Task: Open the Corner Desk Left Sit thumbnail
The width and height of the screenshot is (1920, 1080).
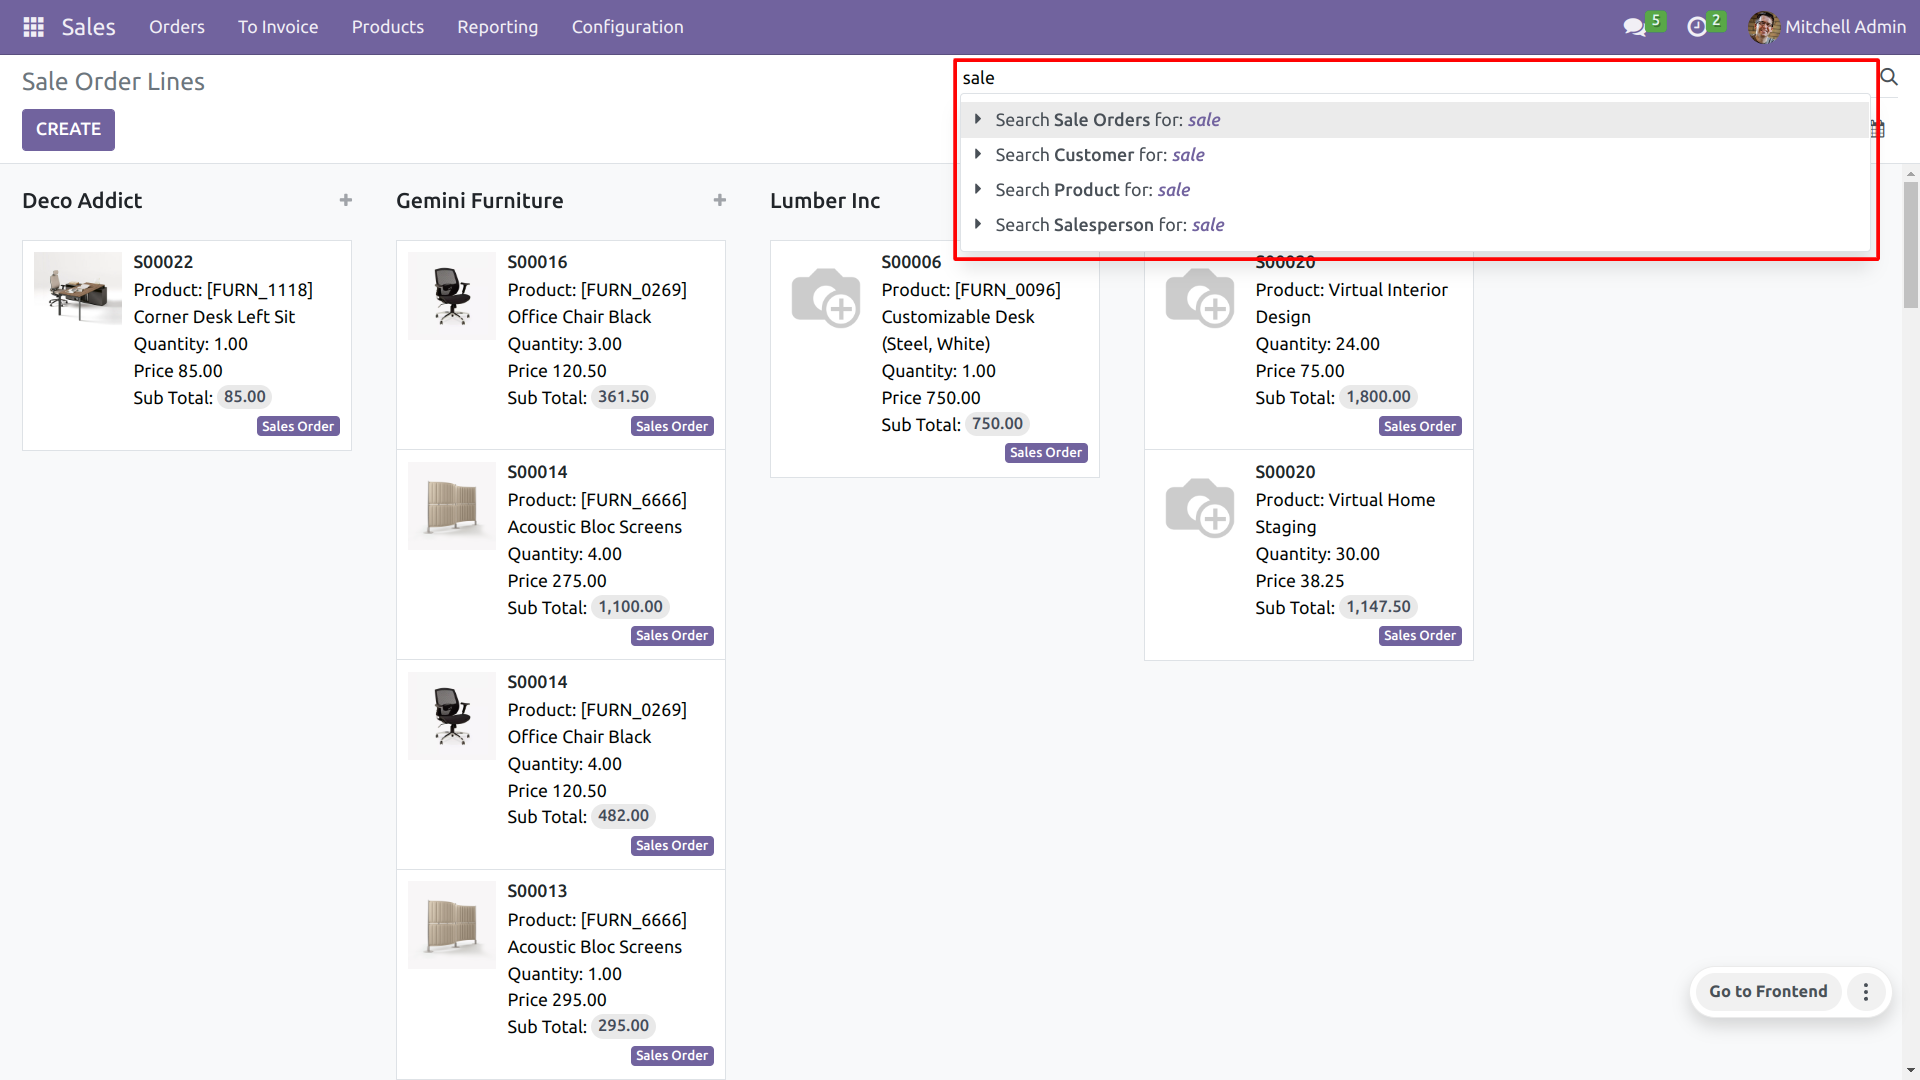Action: pyautogui.click(x=78, y=288)
